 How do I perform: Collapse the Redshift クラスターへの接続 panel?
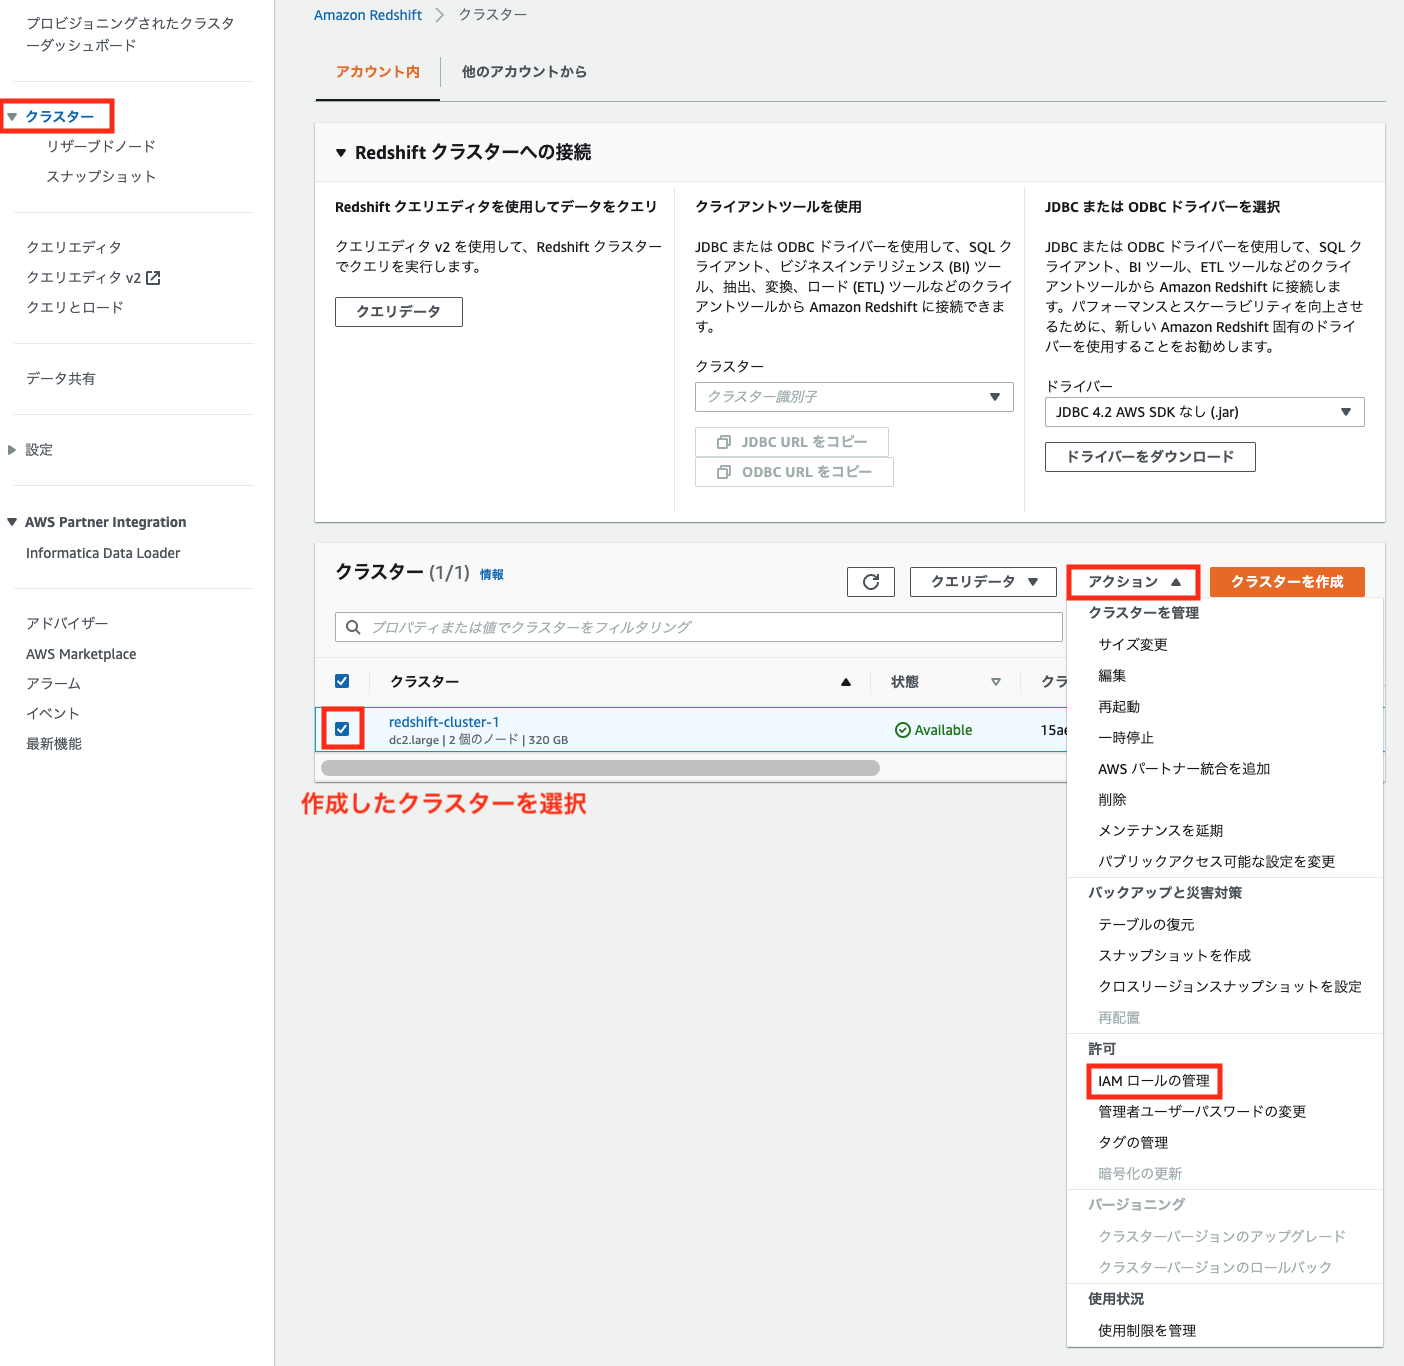click(x=341, y=152)
